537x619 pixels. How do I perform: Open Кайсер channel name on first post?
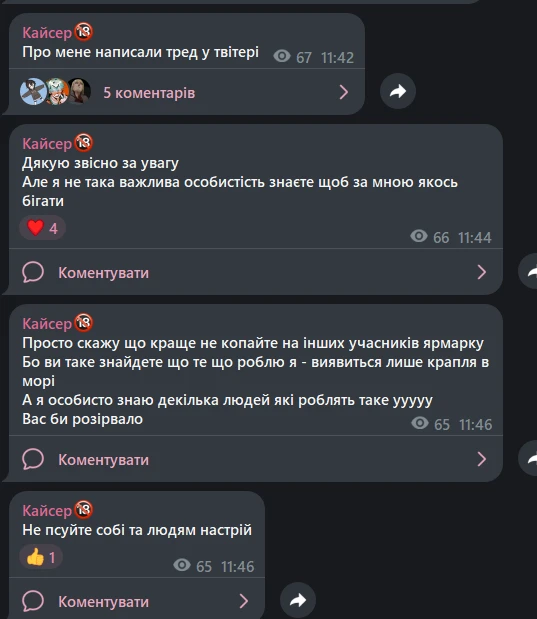point(47,33)
